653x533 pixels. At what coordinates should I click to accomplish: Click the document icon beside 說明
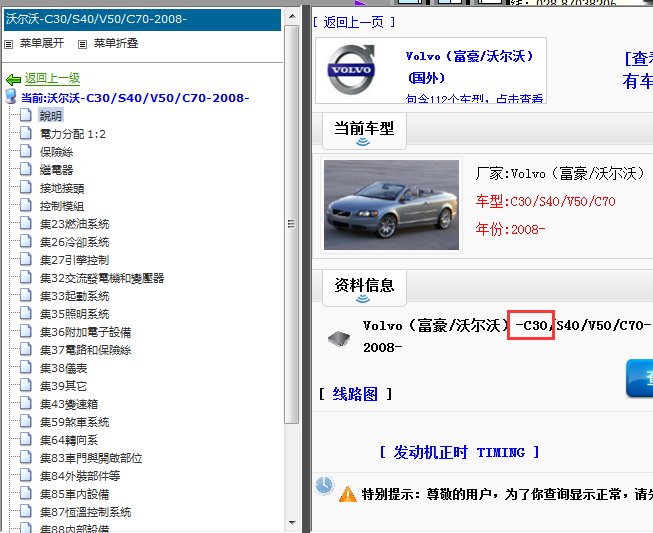click(26, 115)
